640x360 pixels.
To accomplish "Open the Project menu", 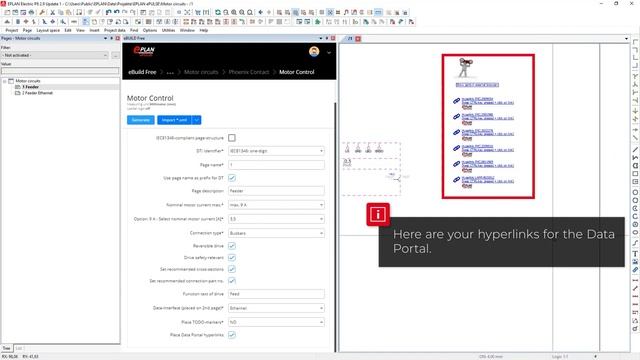I will tap(11, 30).
